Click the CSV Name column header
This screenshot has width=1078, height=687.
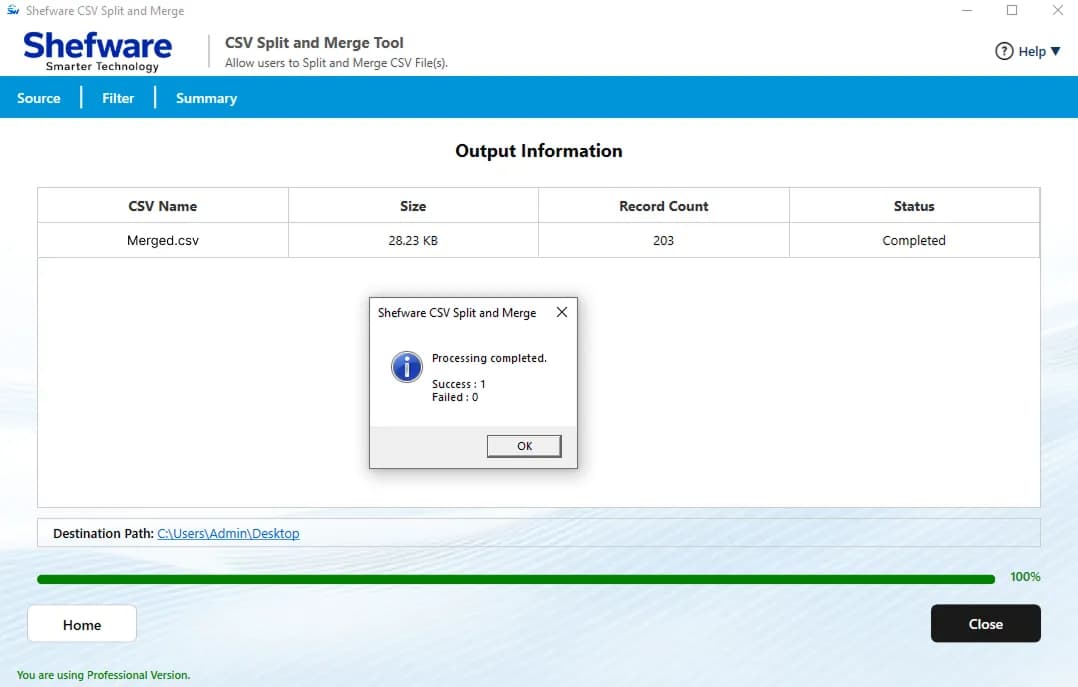tap(163, 206)
